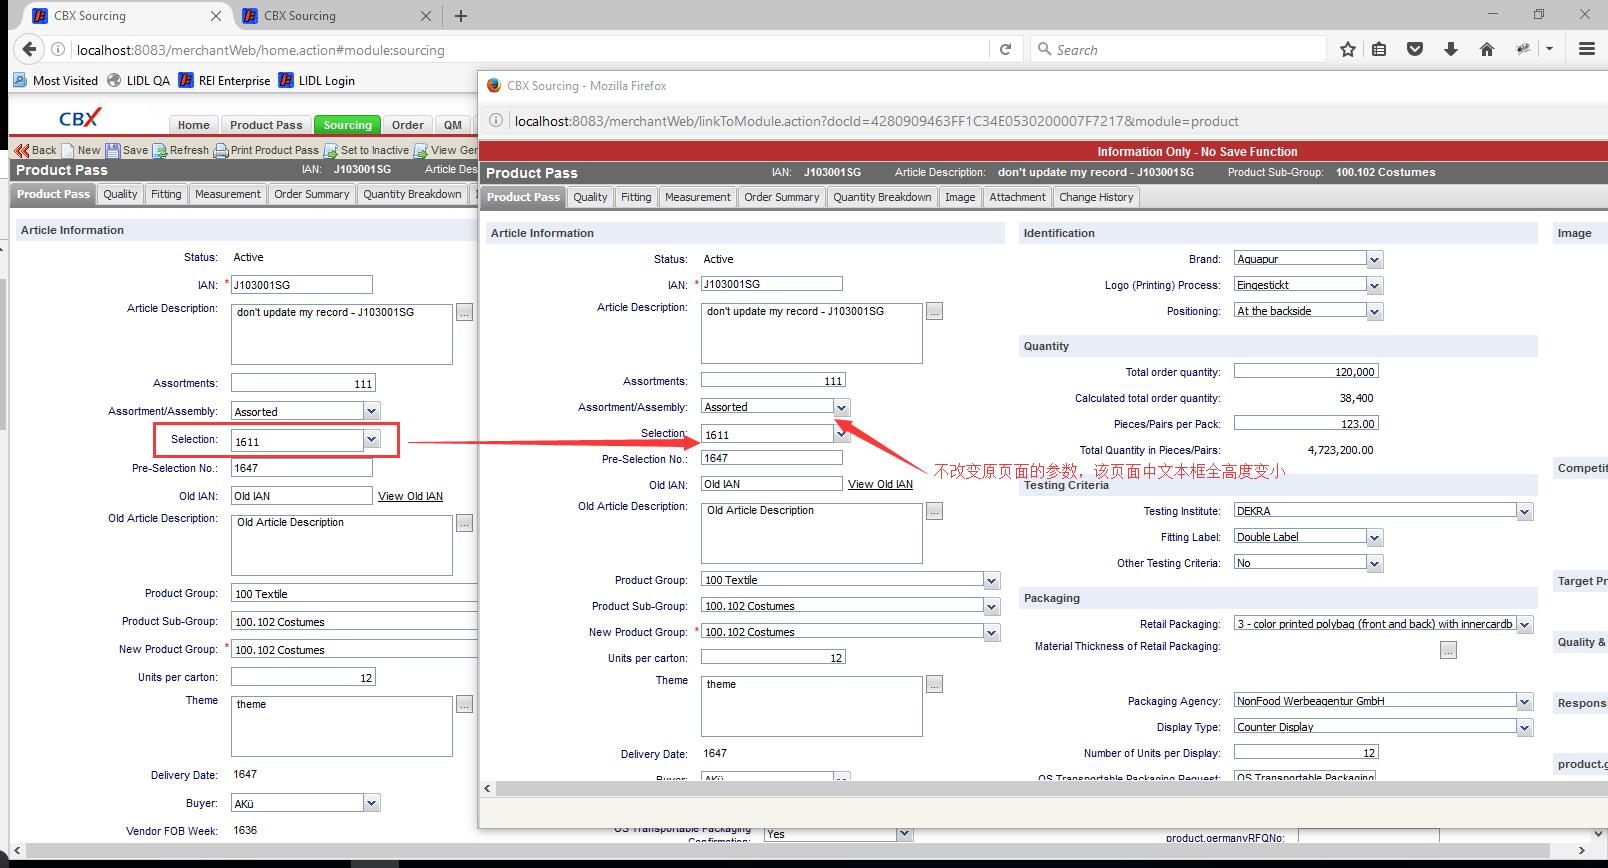Viewport: 1608px width, 868px height.
Task: Open LIDL QA bookmark
Action: tap(139, 81)
